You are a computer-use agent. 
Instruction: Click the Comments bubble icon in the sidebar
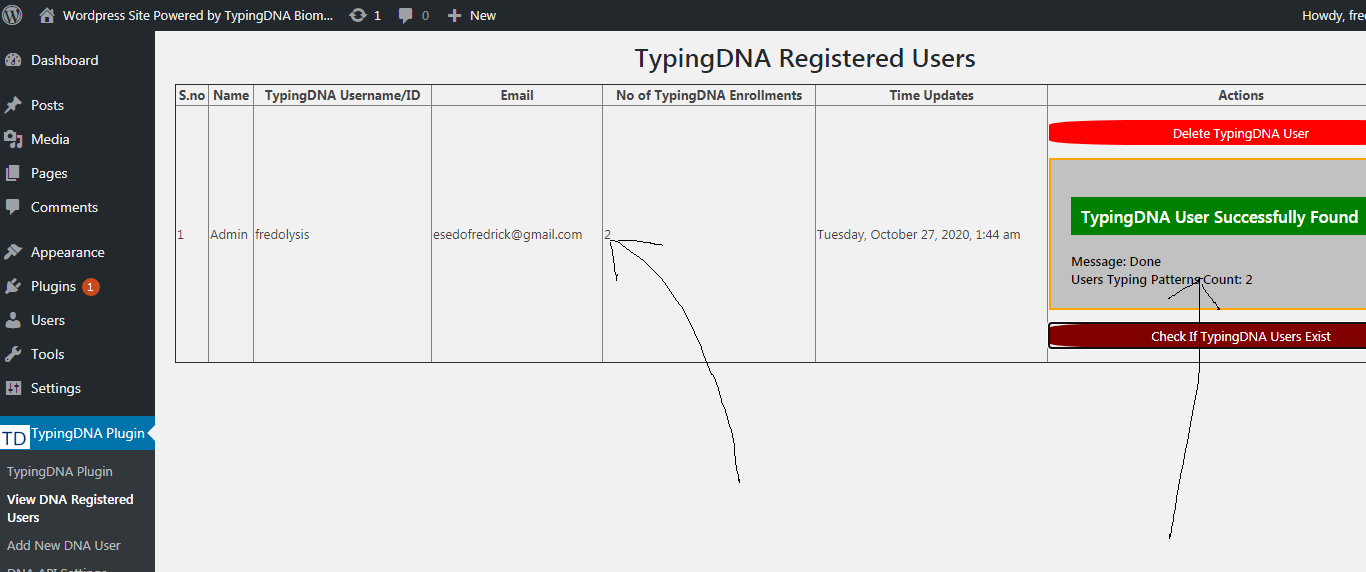pyautogui.click(x=13, y=207)
